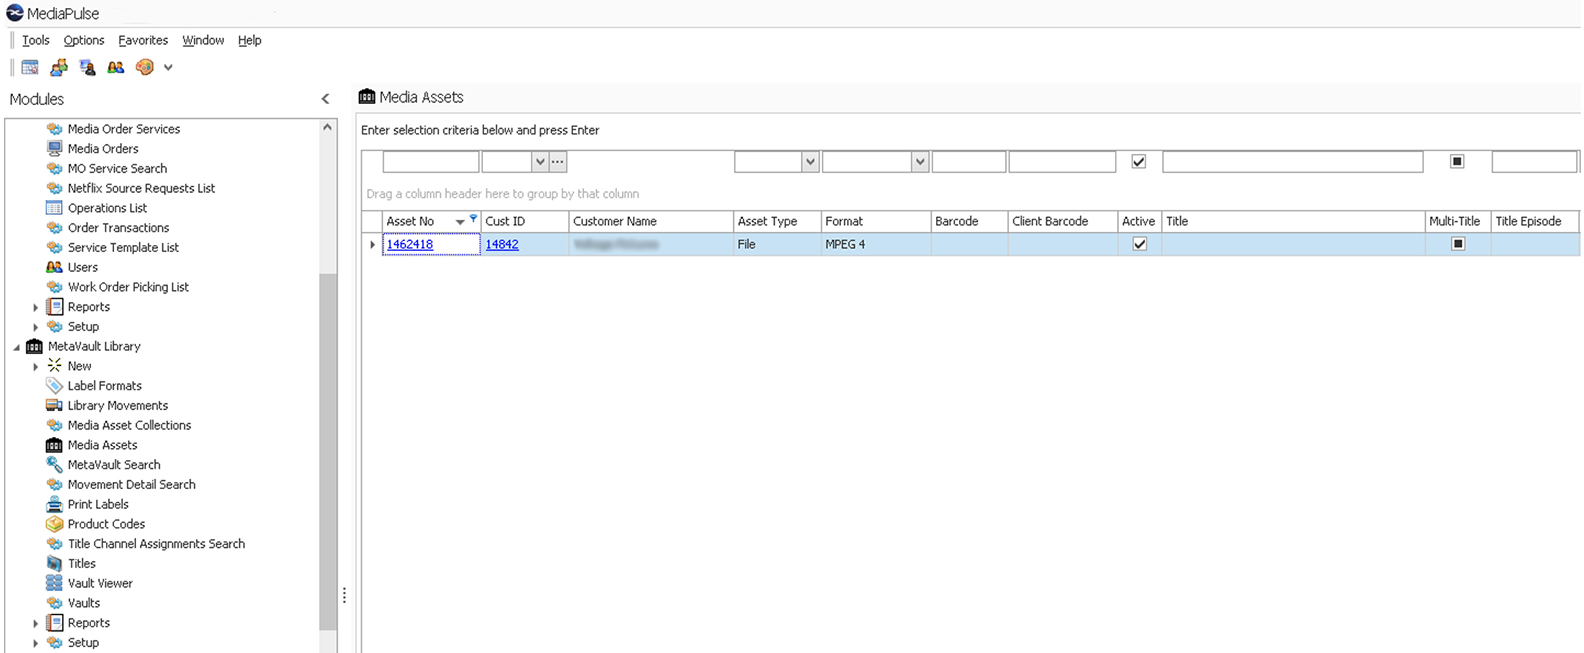Open the calendar schedule toolbar icon
This screenshot has height=653, width=1584.
pos(30,67)
